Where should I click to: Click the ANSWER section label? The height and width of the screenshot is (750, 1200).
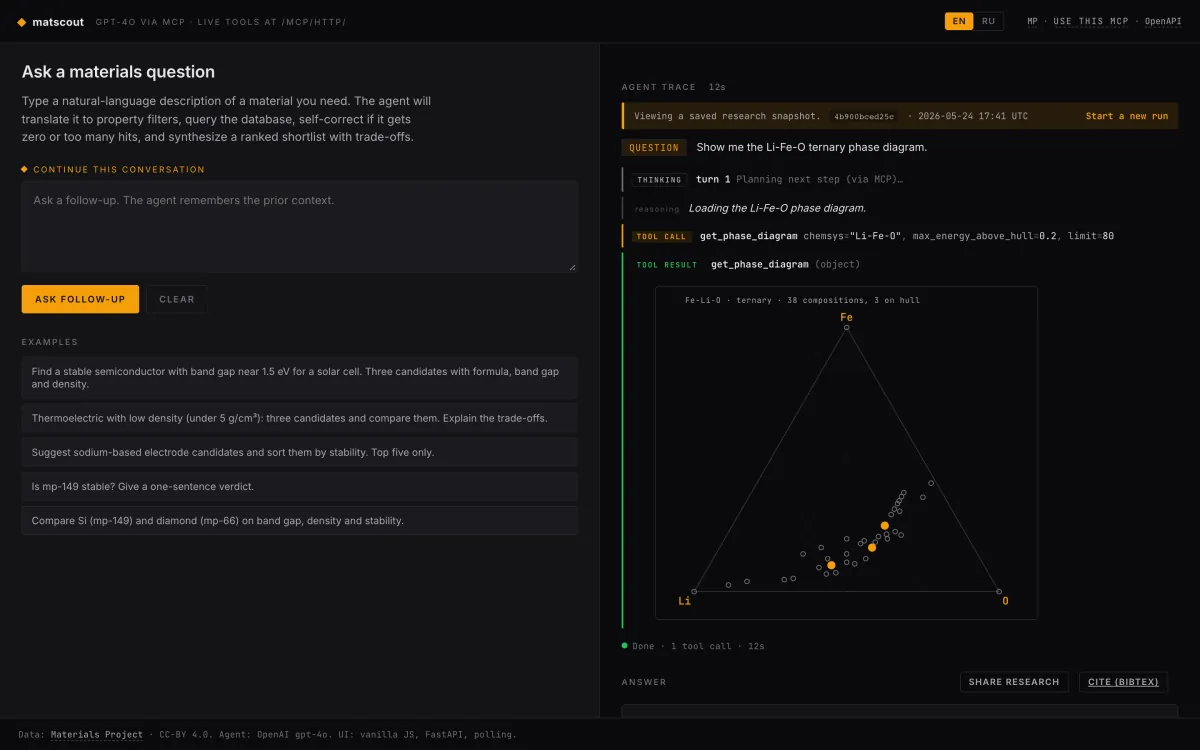pyautogui.click(x=644, y=682)
